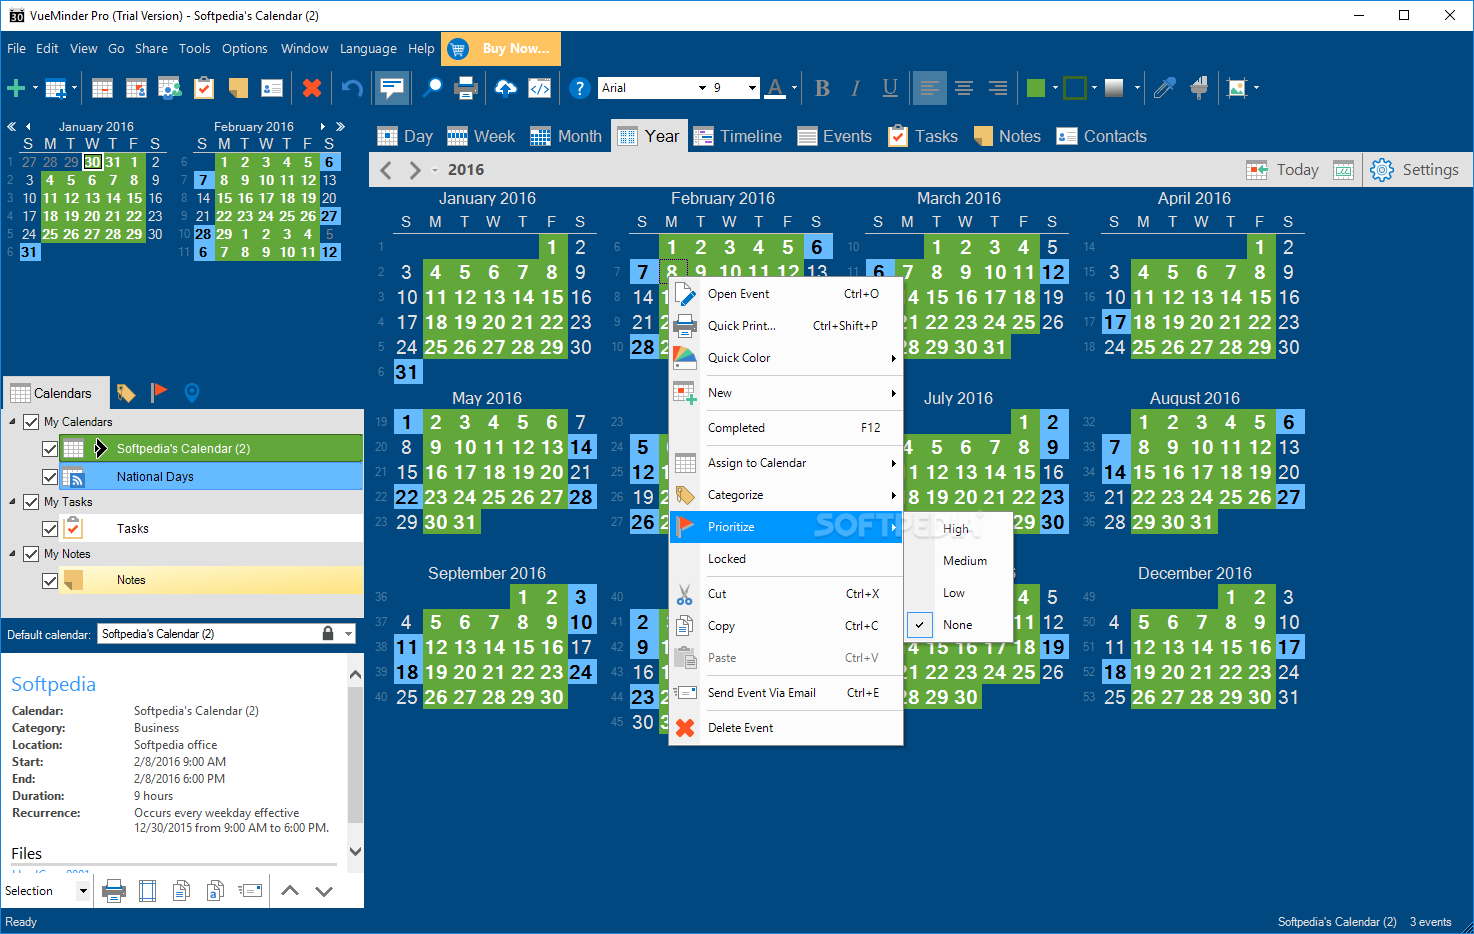
Task: Open the orange flag priorities pane icon
Action: point(159,393)
